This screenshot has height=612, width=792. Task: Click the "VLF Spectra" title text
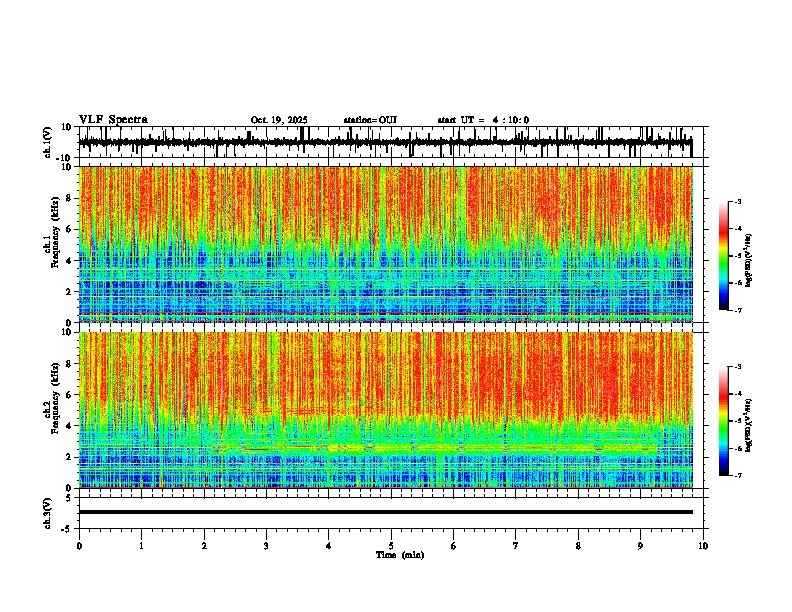pyautogui.click(x=113, y=120)
